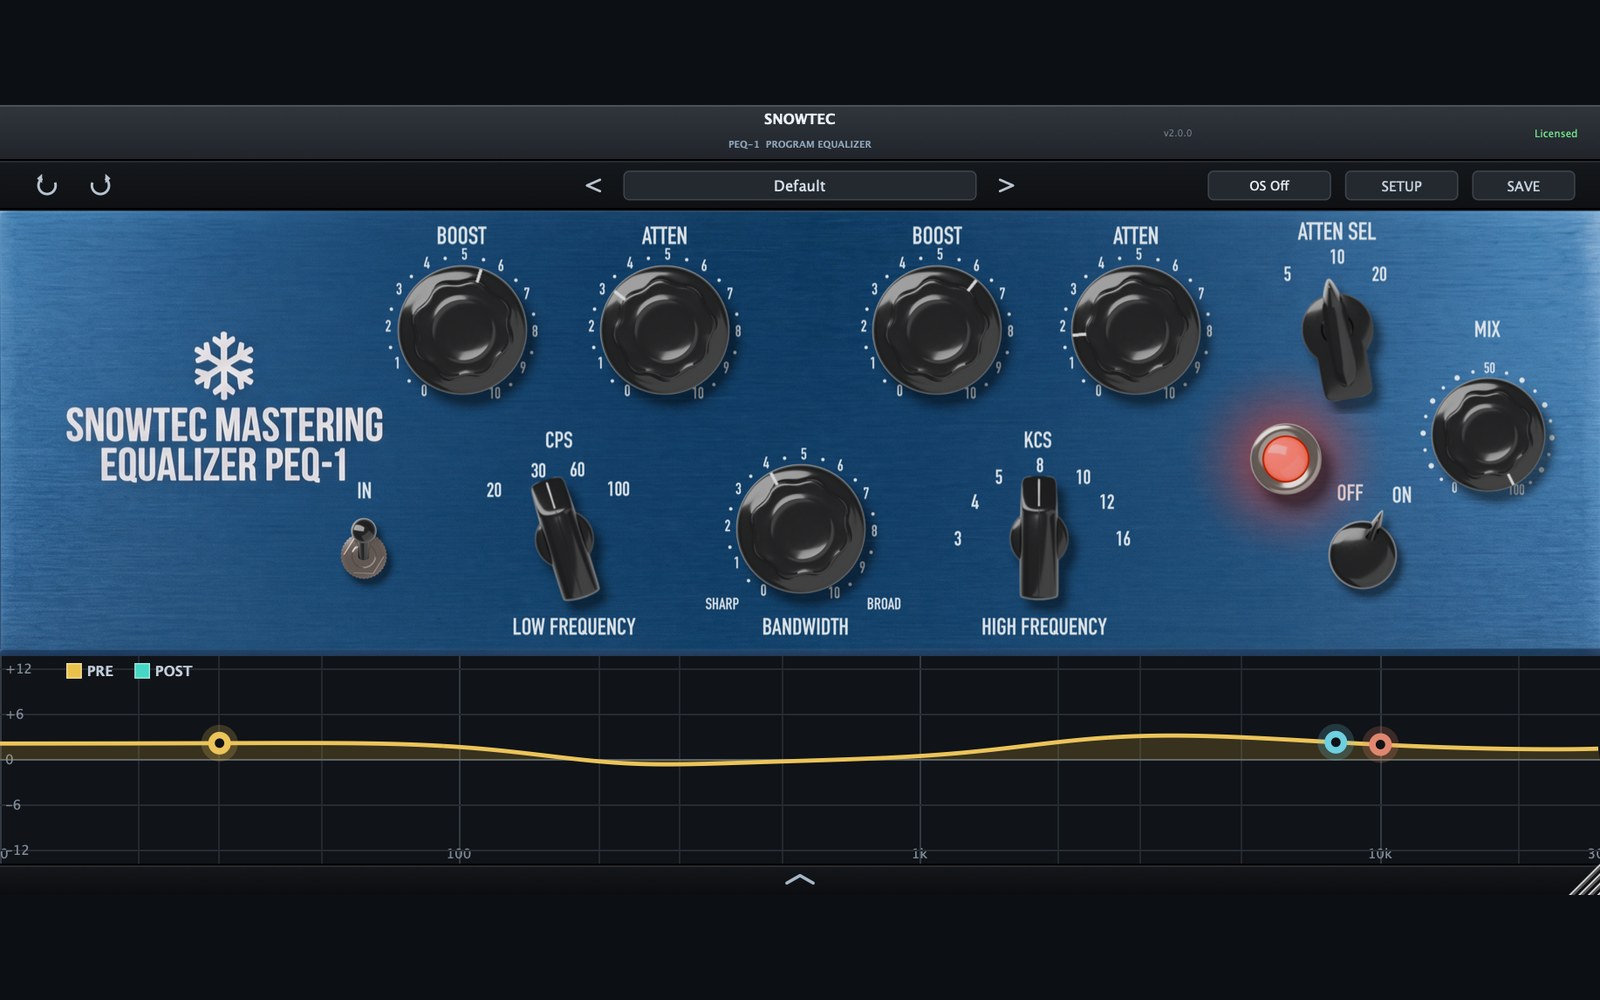Select 3 on the KCS selector
The width and height of the screenshot is (1600, 1000).
(x=957, y=539)
